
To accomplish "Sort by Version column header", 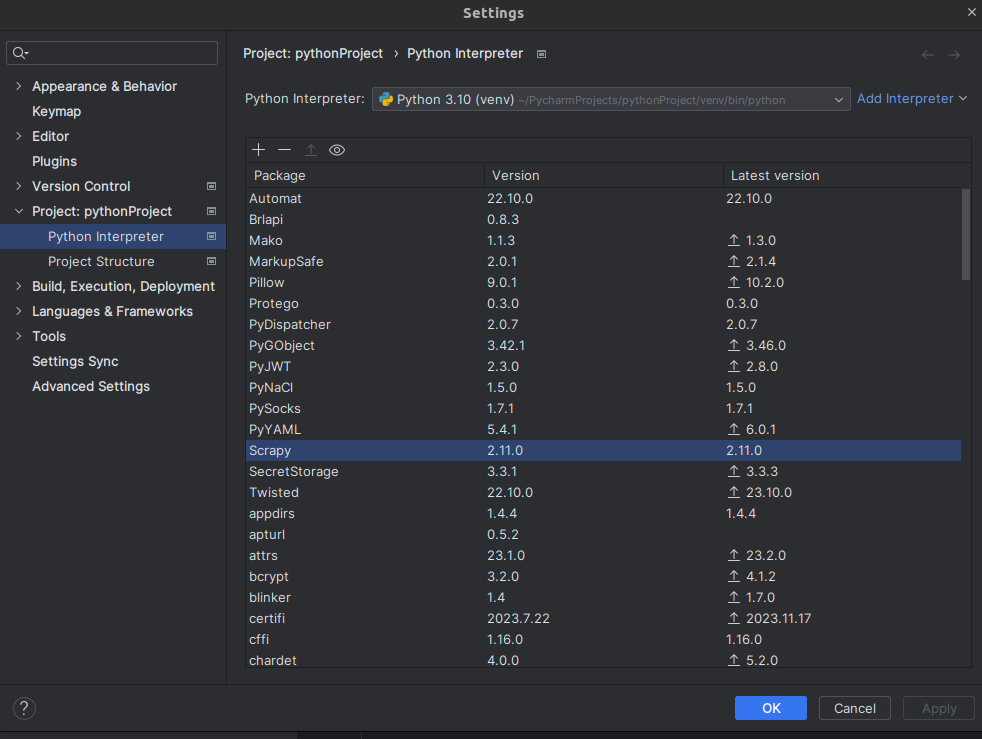I will [604, 175].
